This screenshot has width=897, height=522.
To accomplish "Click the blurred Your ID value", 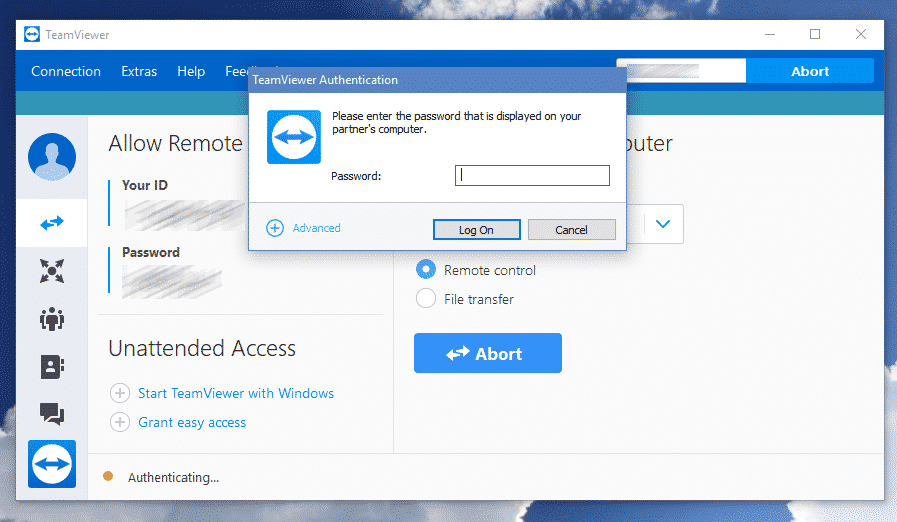I will pos(184,215).
